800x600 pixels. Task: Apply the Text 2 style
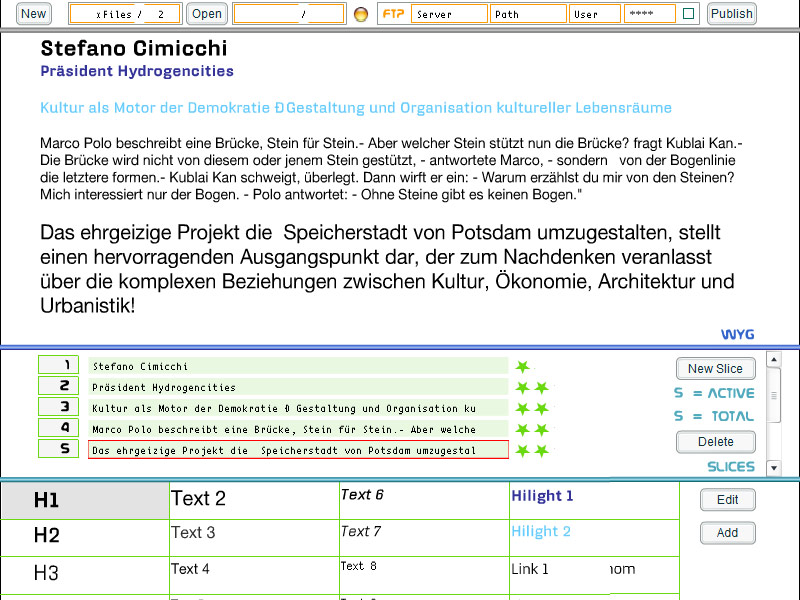(x=254, y=501)
